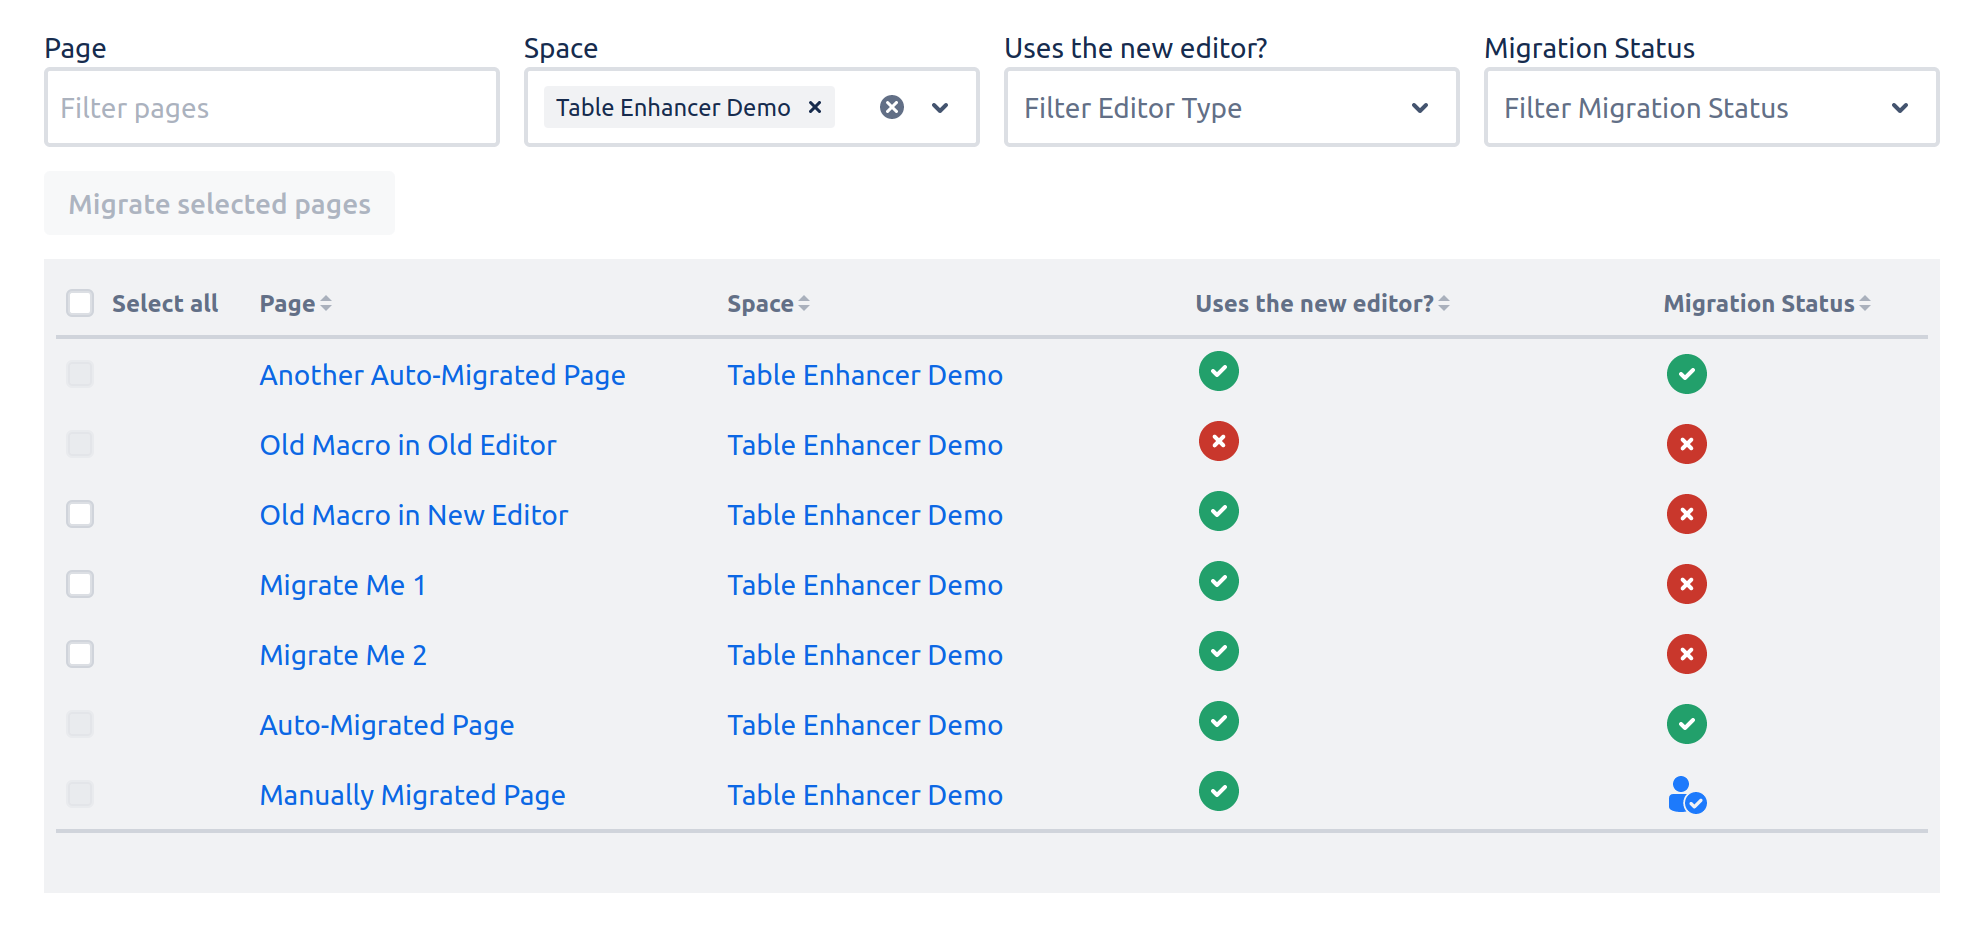Viewport: 1974px width, 928px height.
Task: Open the Manually Migrated Page link
Action: [x=412, y=795]
